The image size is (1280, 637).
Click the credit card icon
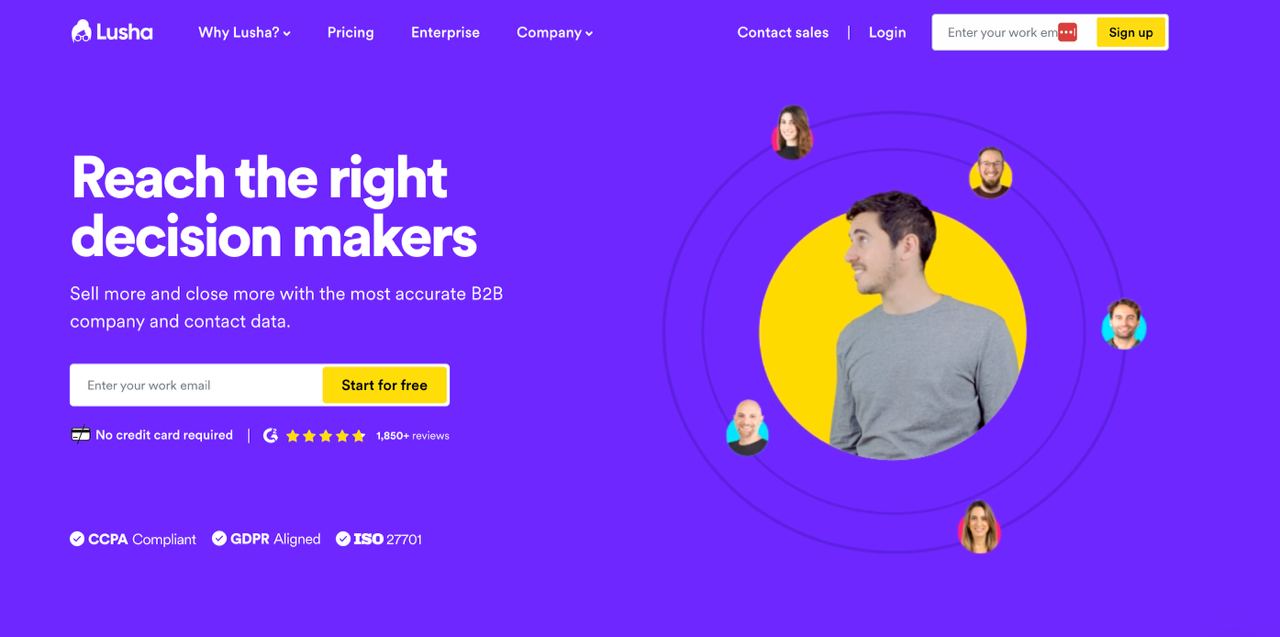point(80,435)
